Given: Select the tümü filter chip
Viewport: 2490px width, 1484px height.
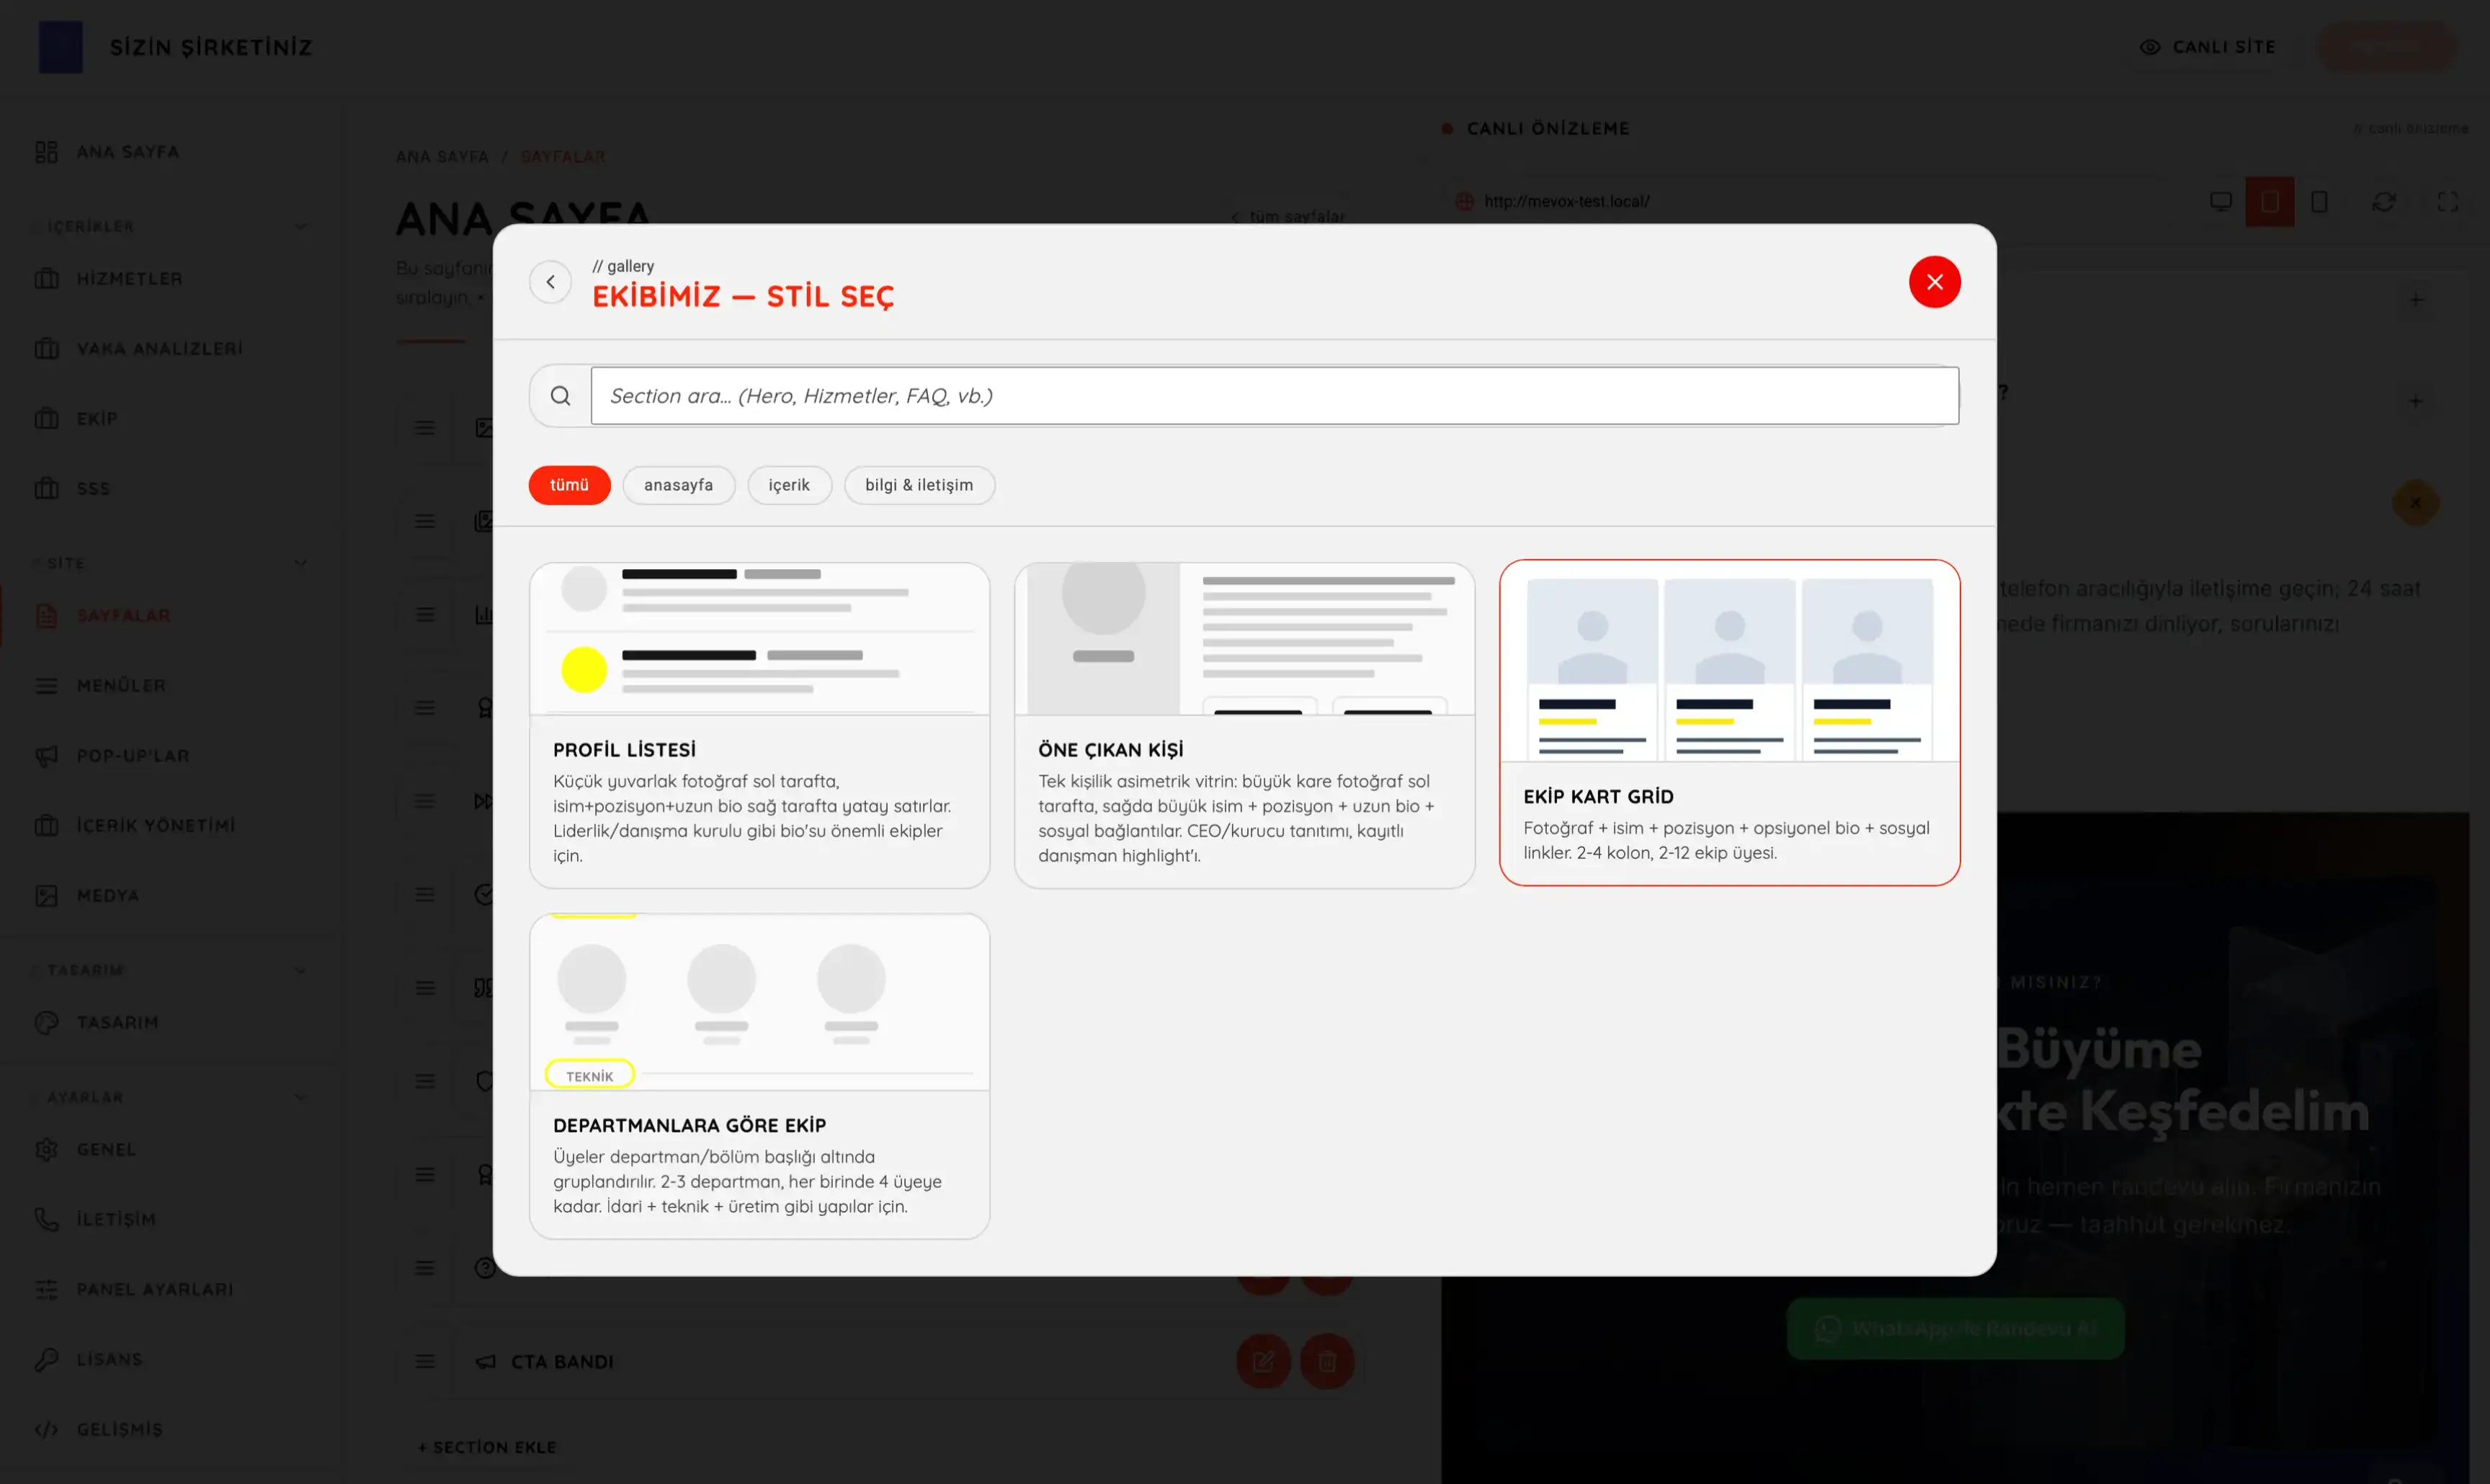Looking at the screenshot, I should tap(569, 485).
